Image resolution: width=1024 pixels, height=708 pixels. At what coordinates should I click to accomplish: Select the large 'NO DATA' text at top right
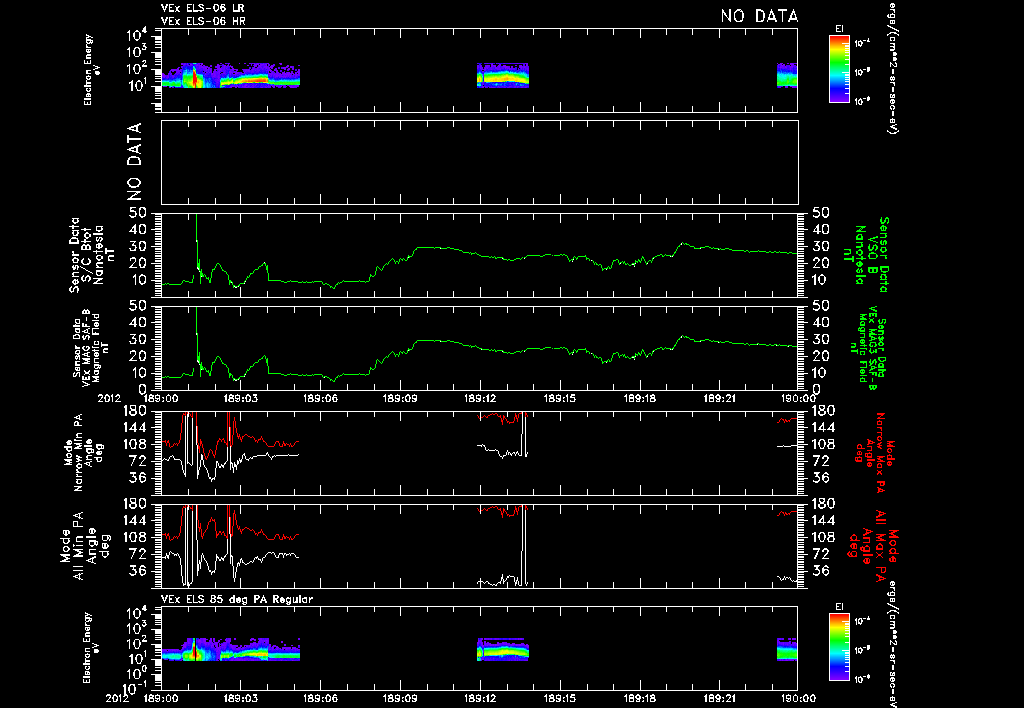point(759,16)
